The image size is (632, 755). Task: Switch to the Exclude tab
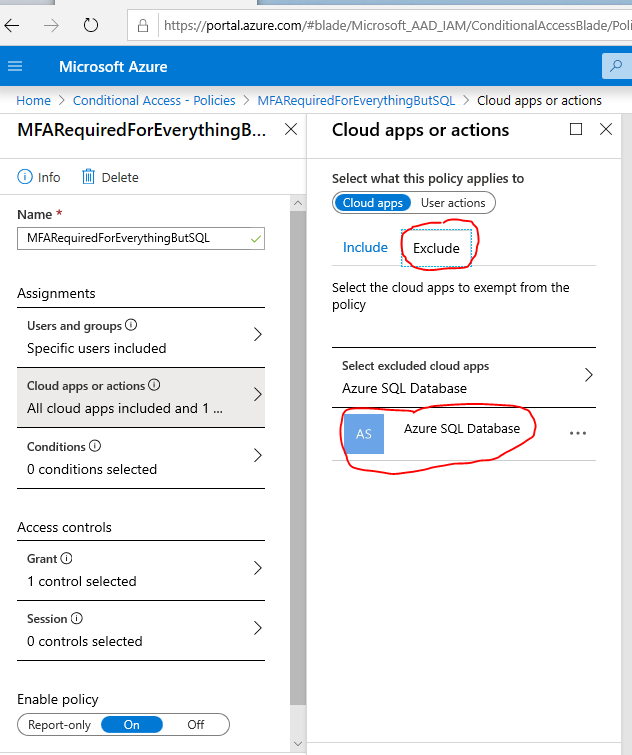pyautogui.click(x=436, y=248)
